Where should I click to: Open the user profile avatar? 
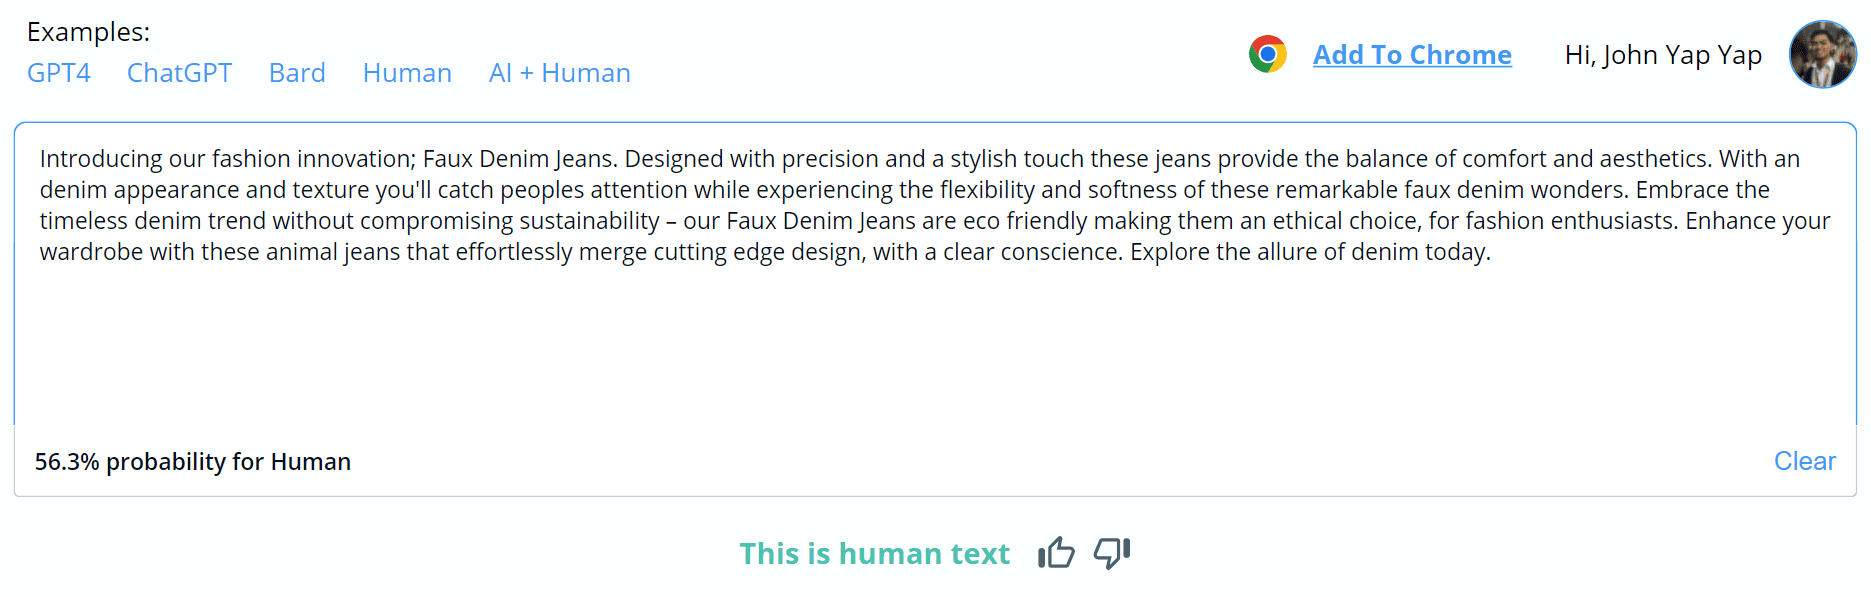1822,54
